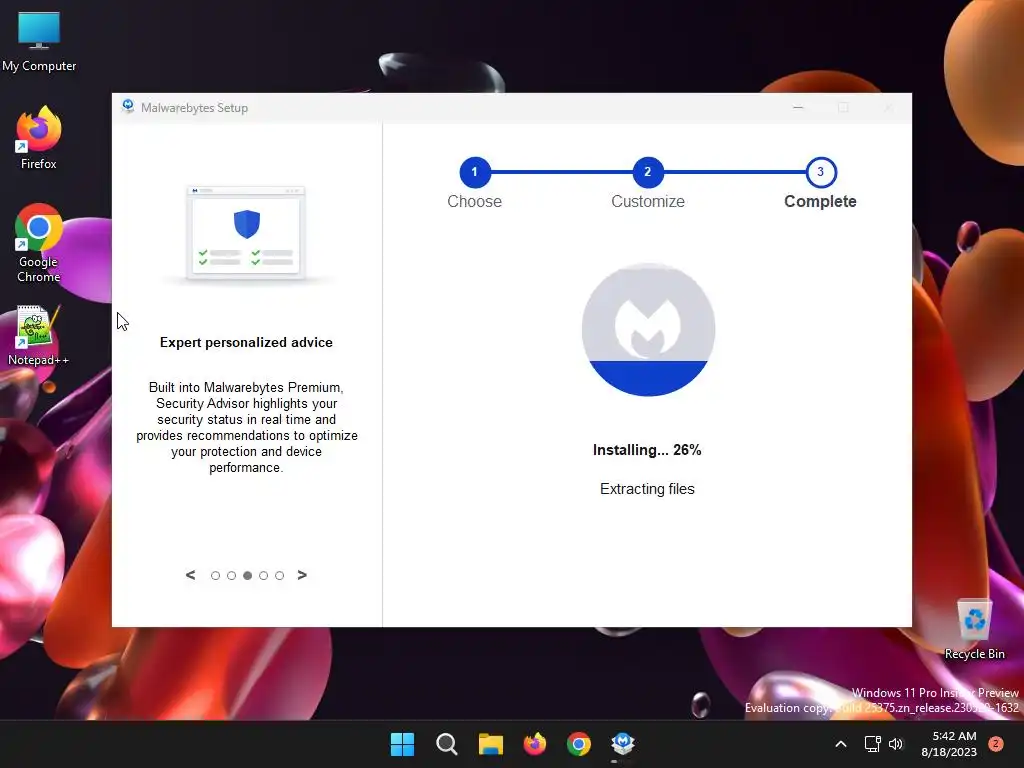Open Firefox from the taskbar

(535, 744)
